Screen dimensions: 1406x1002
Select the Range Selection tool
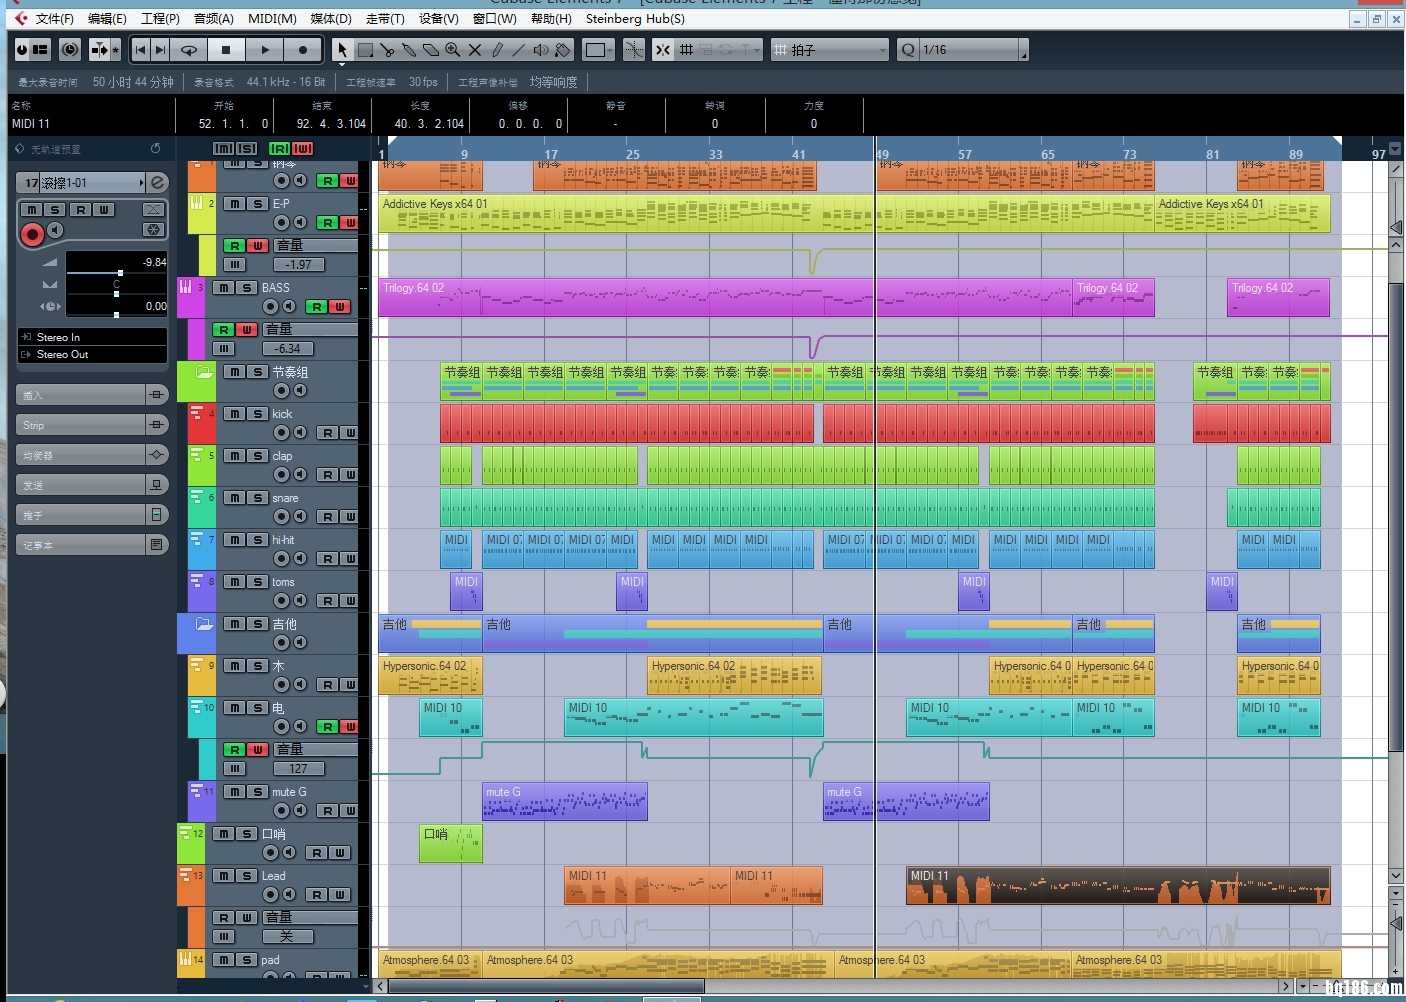coord(365,49)
